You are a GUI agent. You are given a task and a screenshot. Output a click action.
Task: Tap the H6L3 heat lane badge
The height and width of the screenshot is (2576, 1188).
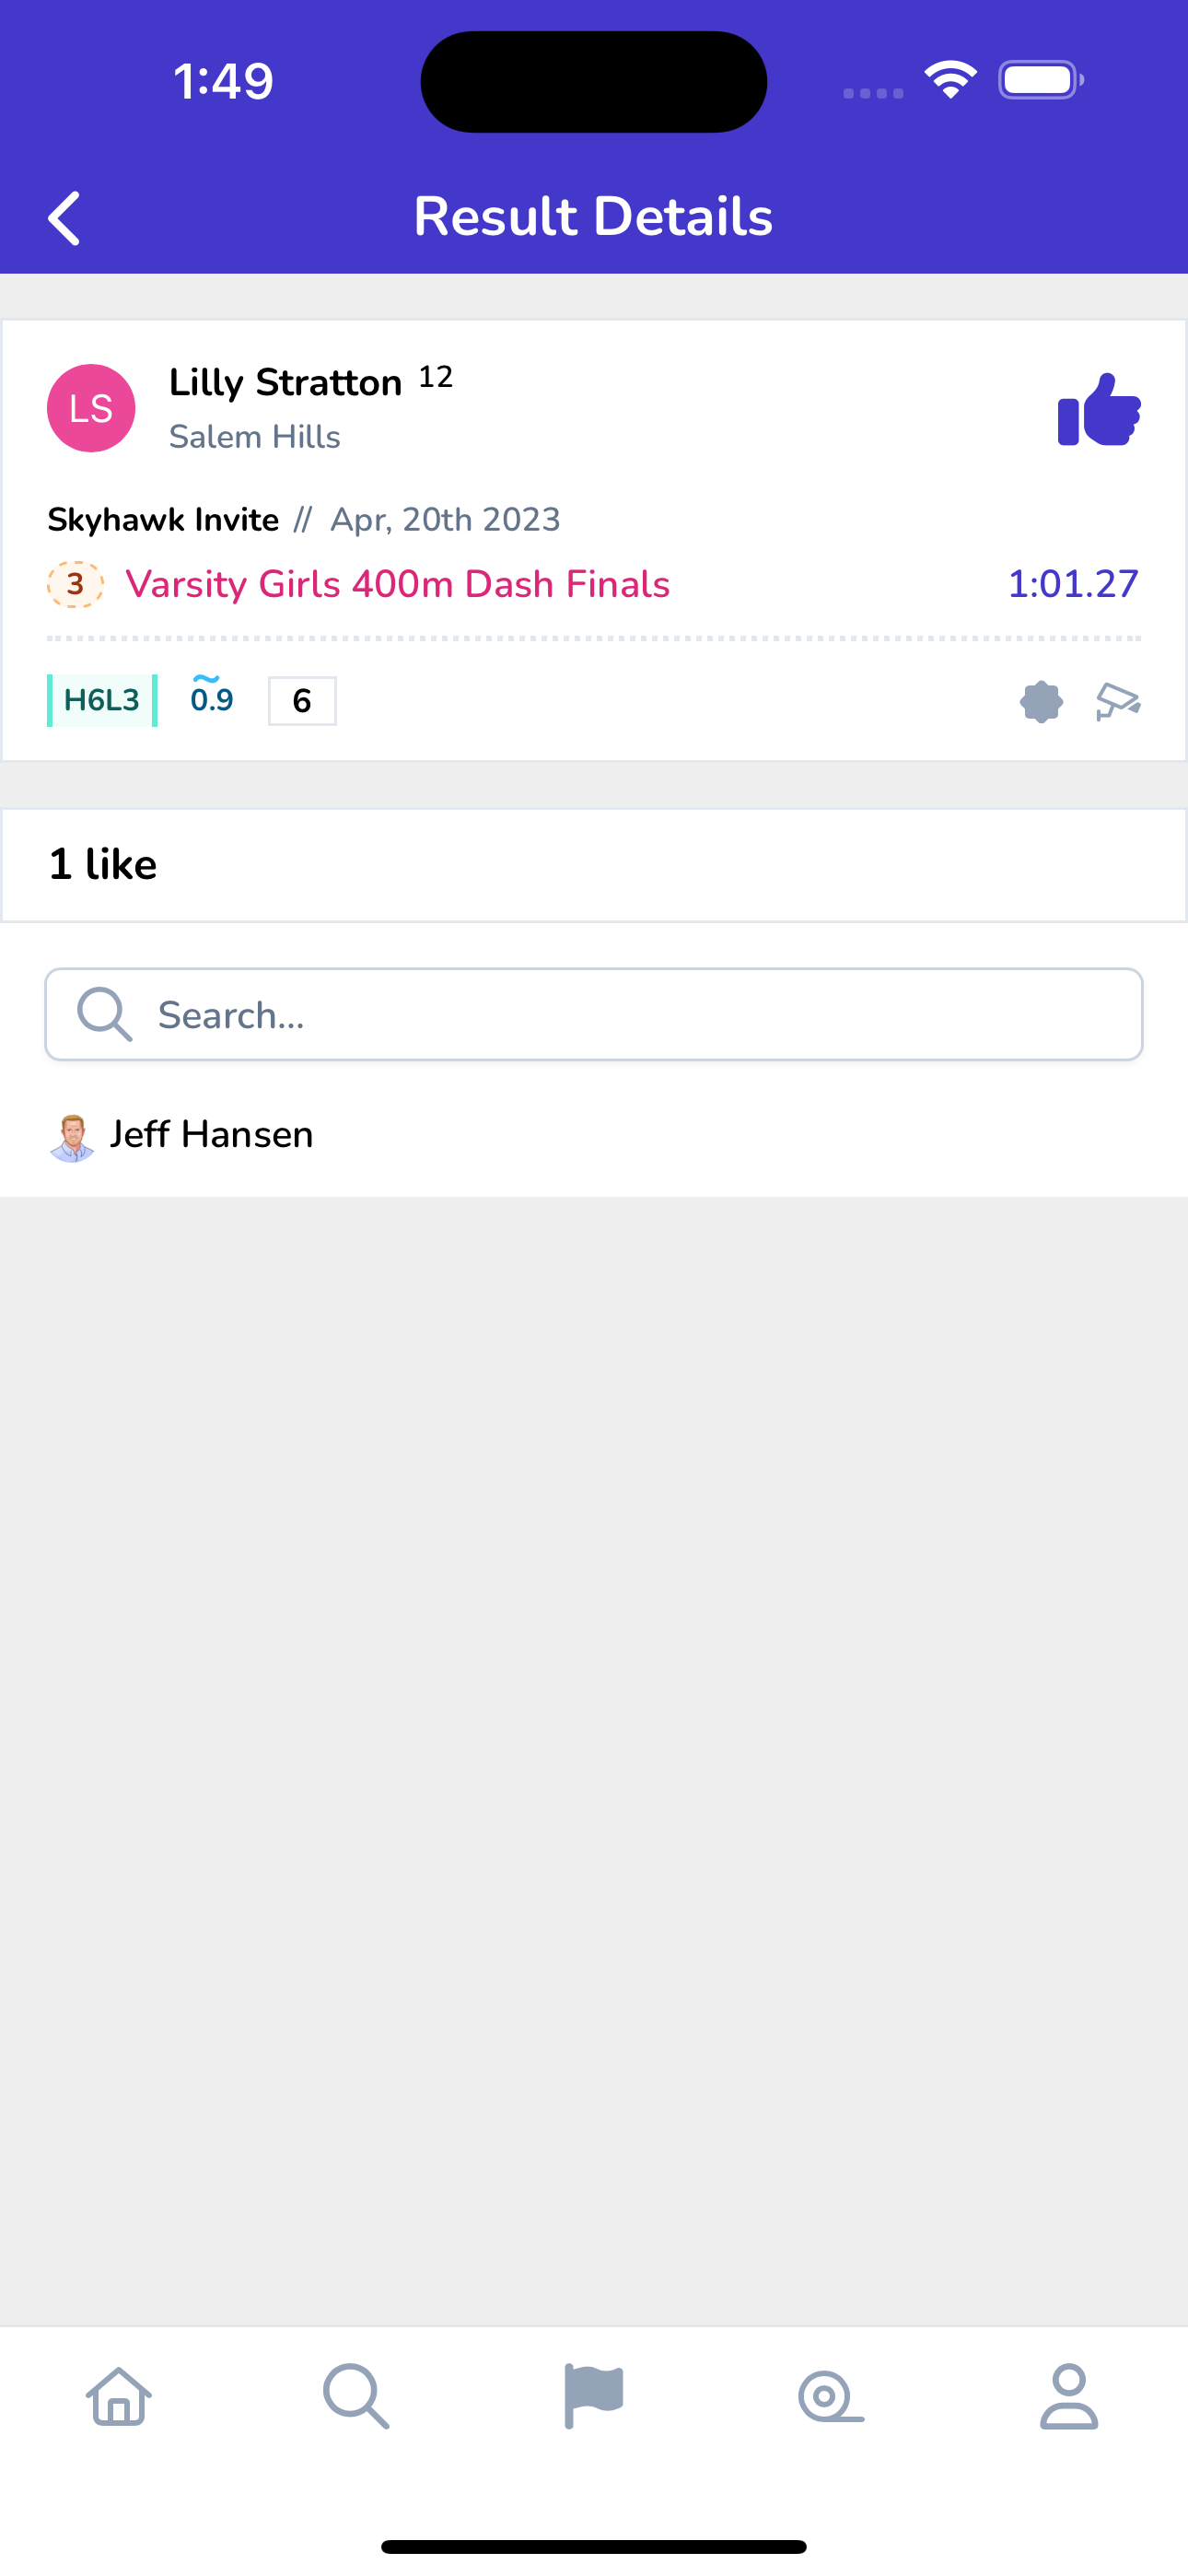102,700
